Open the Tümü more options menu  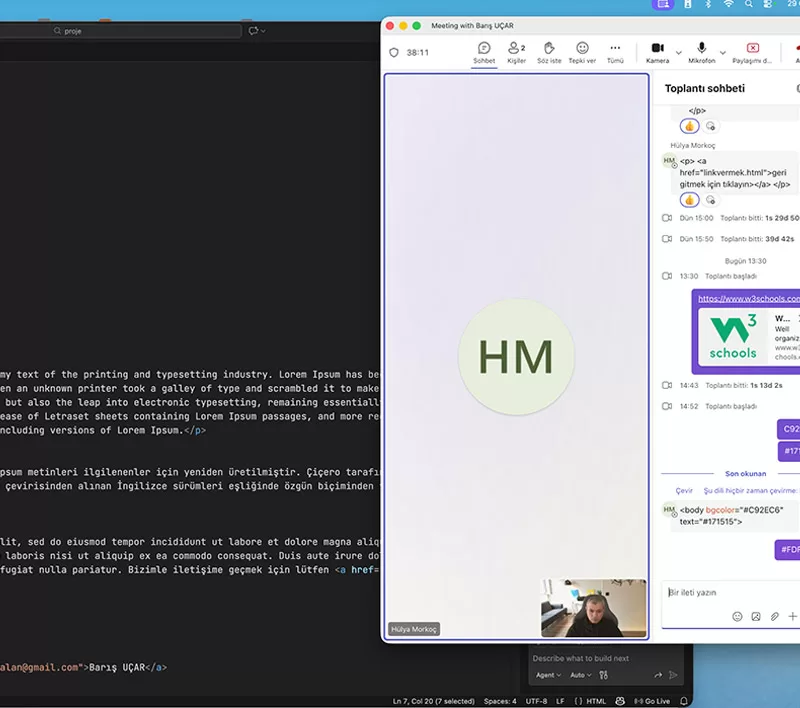[615, 53]
